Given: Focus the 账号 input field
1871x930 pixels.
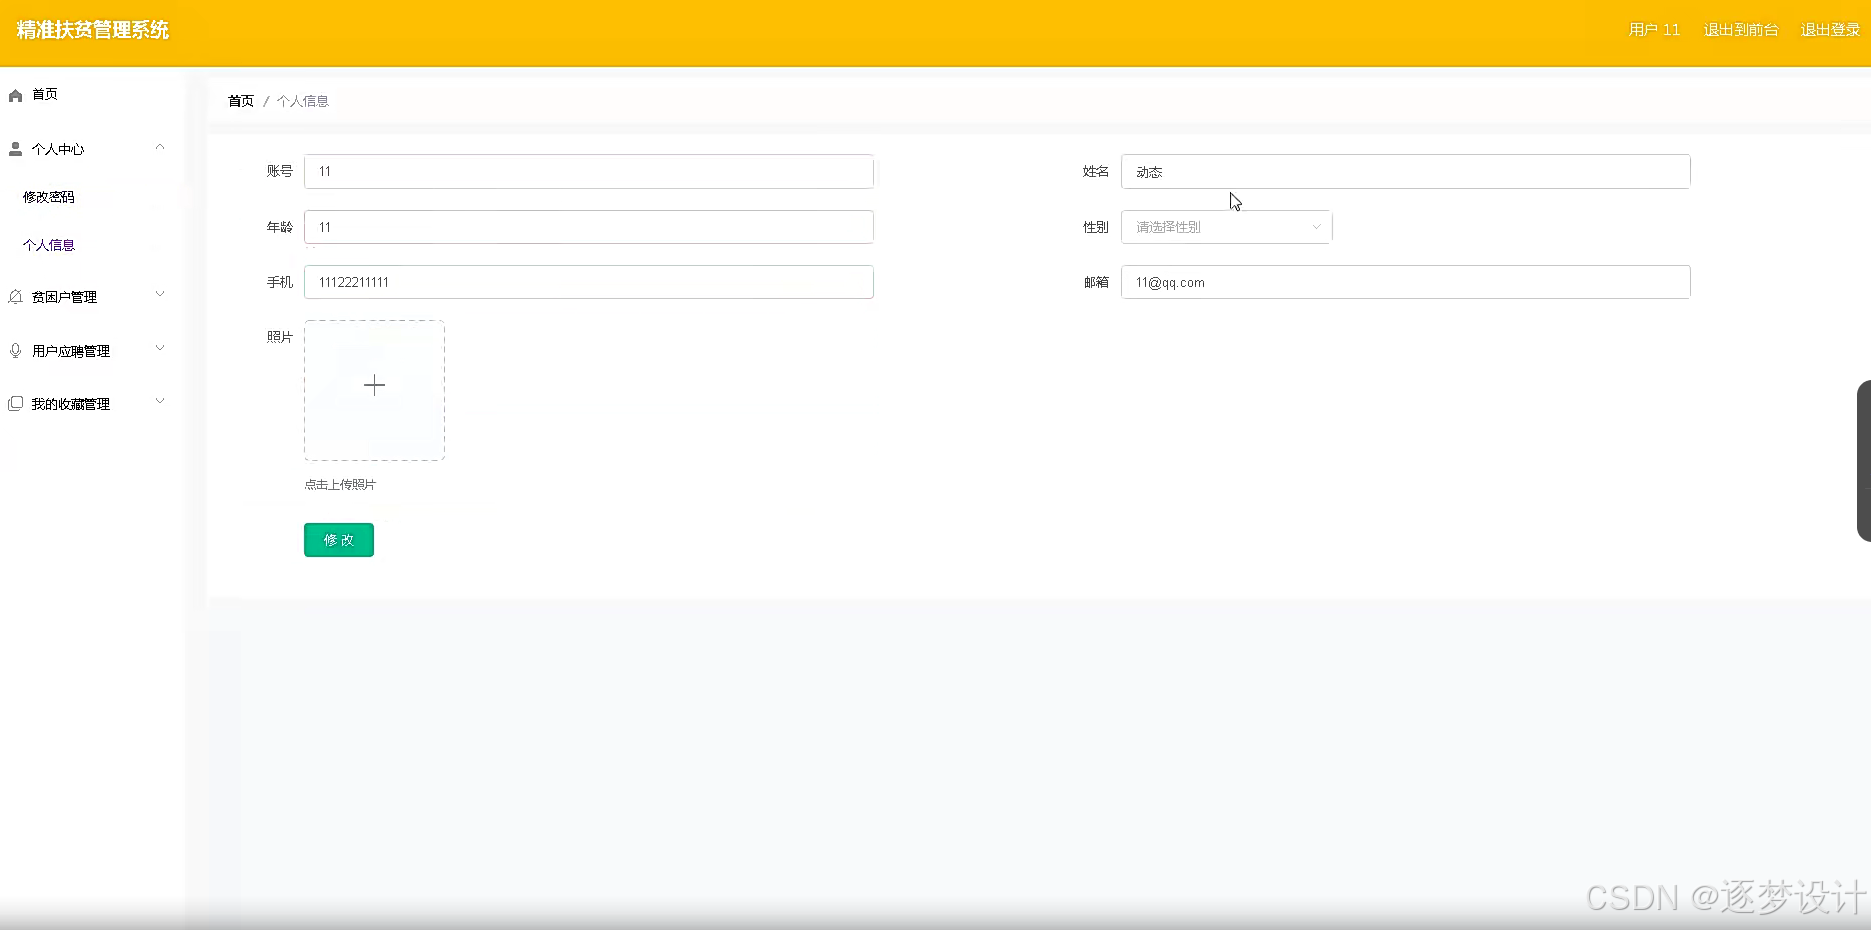Looking at the screenshot, I should [x=589, y=171].
